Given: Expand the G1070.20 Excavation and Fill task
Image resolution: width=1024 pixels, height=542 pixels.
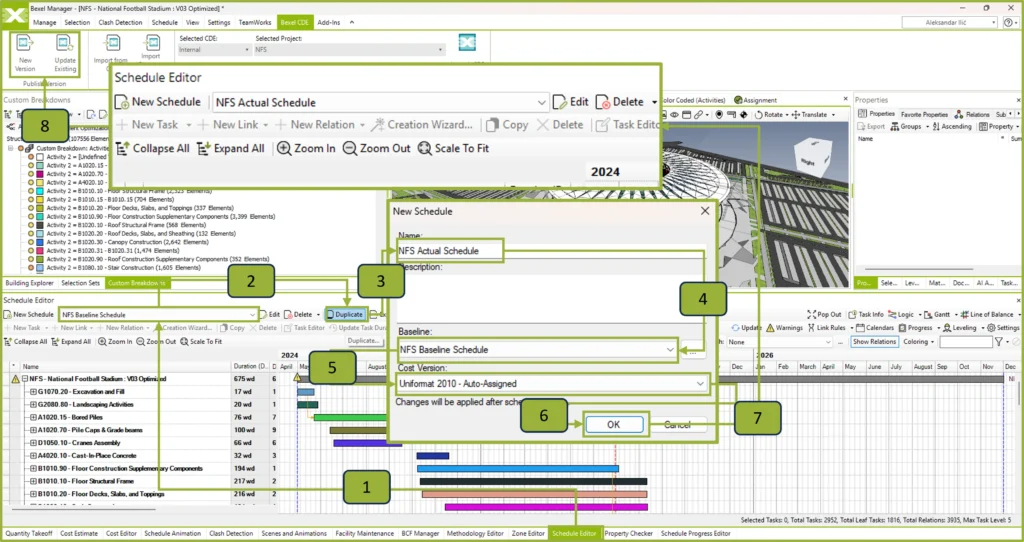Looking at the screenshot, I should pyautogui.click(x=33, y=392).
